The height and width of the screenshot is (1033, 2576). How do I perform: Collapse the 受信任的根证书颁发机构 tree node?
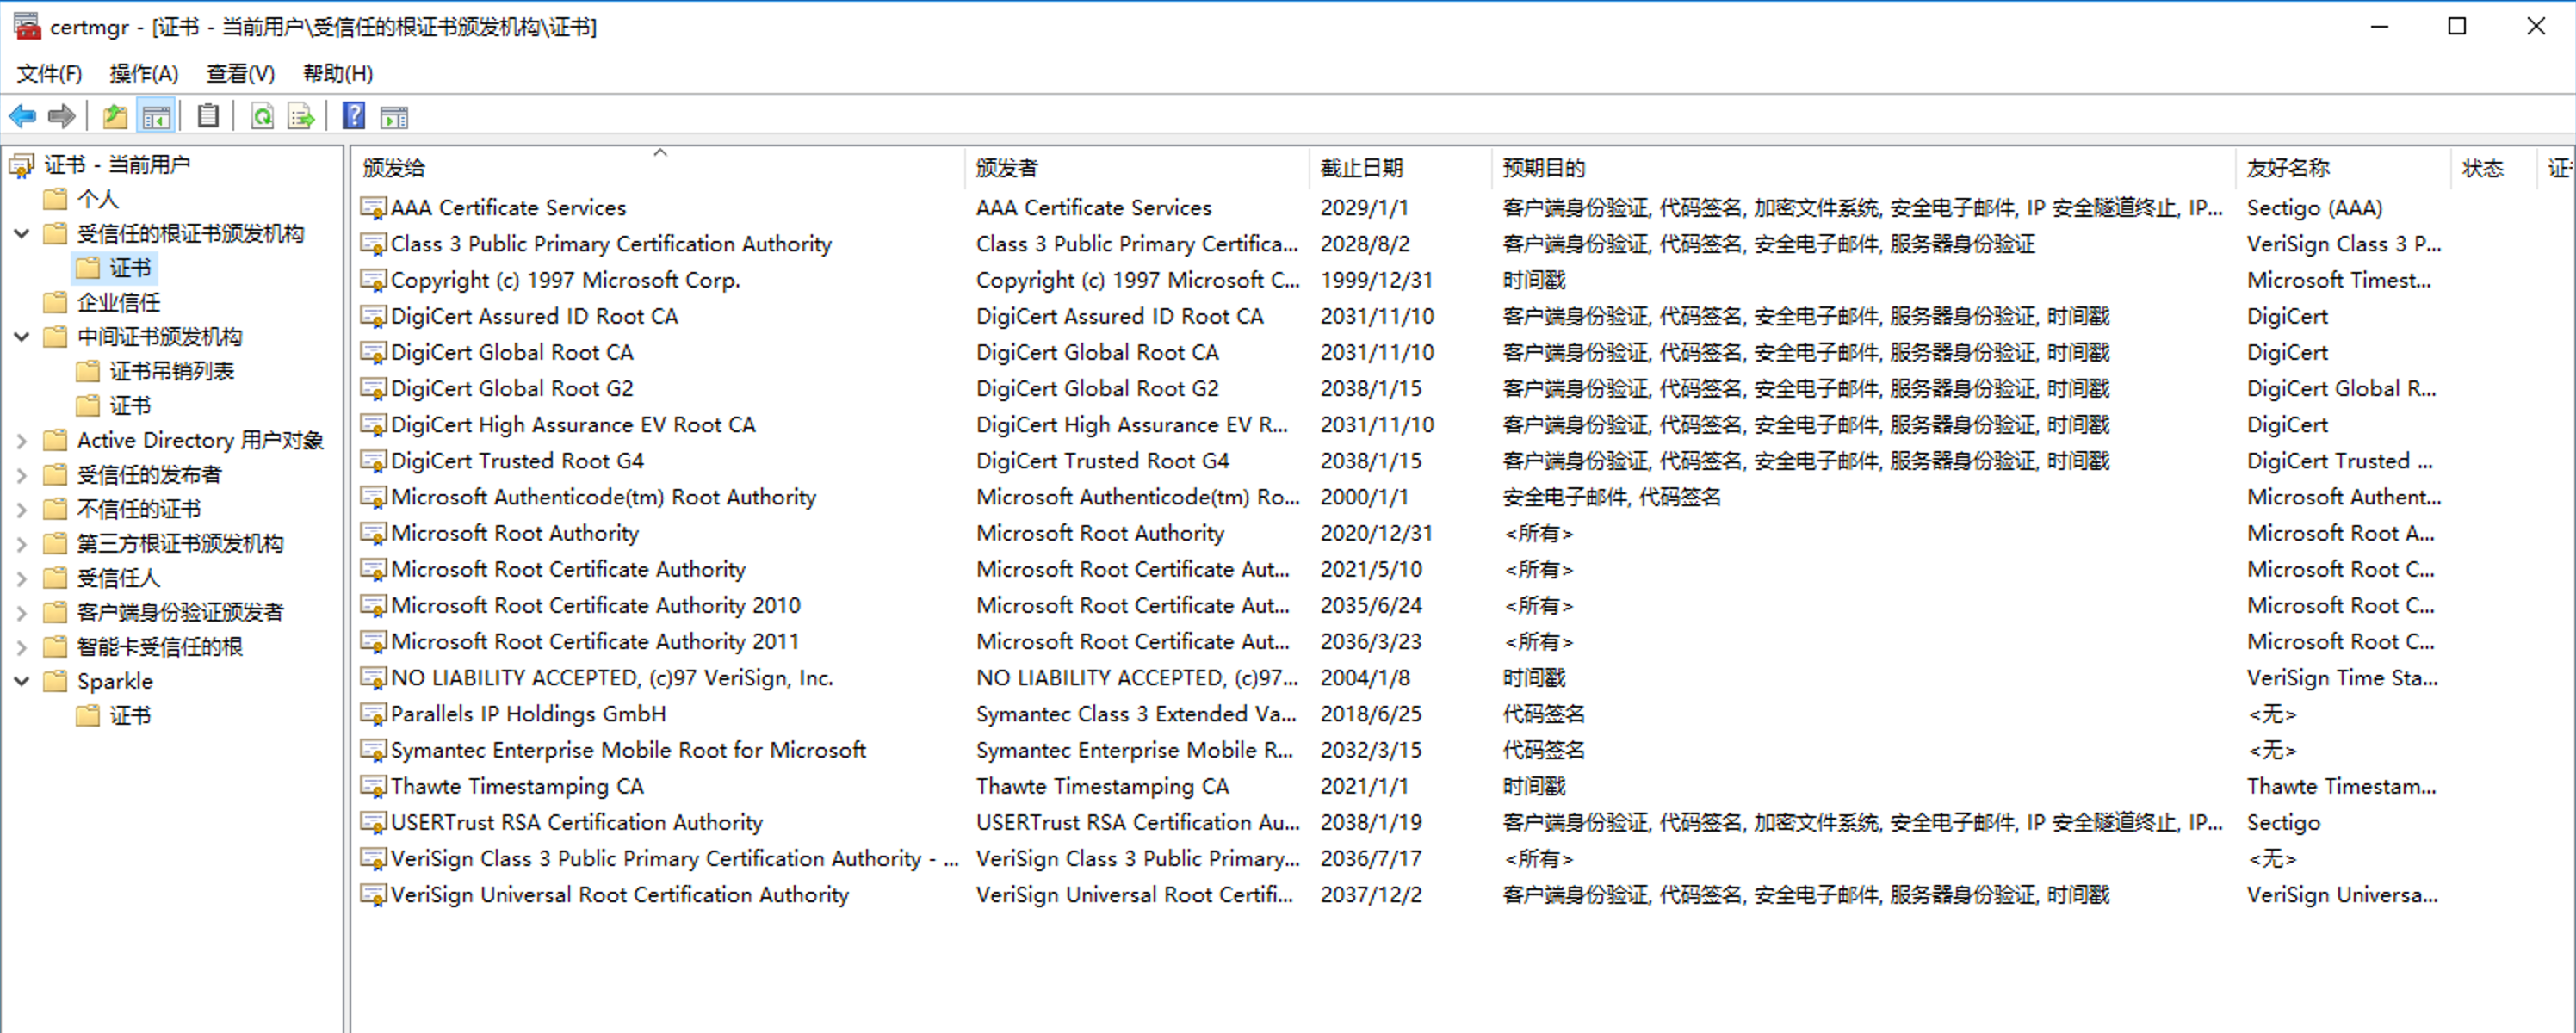coord(22,234)
